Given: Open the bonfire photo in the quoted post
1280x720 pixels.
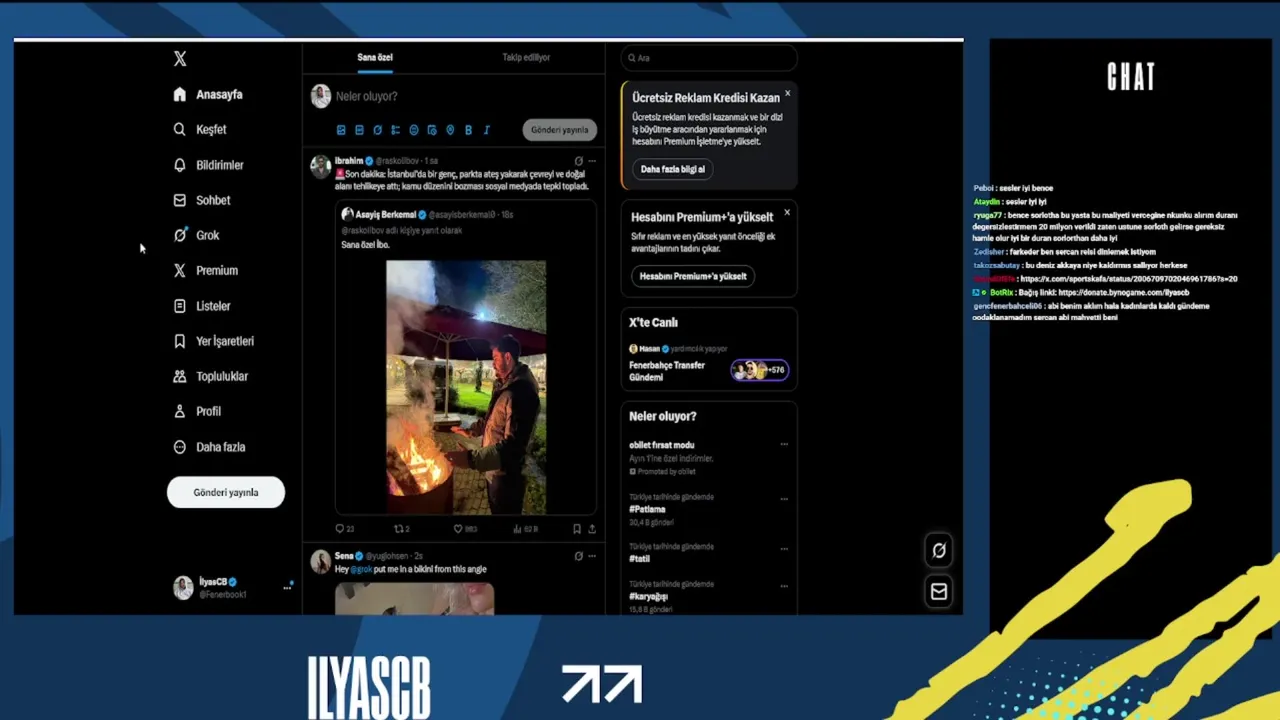Looking at the screenshot, I should pyautogui.click(x=466, y=387).
